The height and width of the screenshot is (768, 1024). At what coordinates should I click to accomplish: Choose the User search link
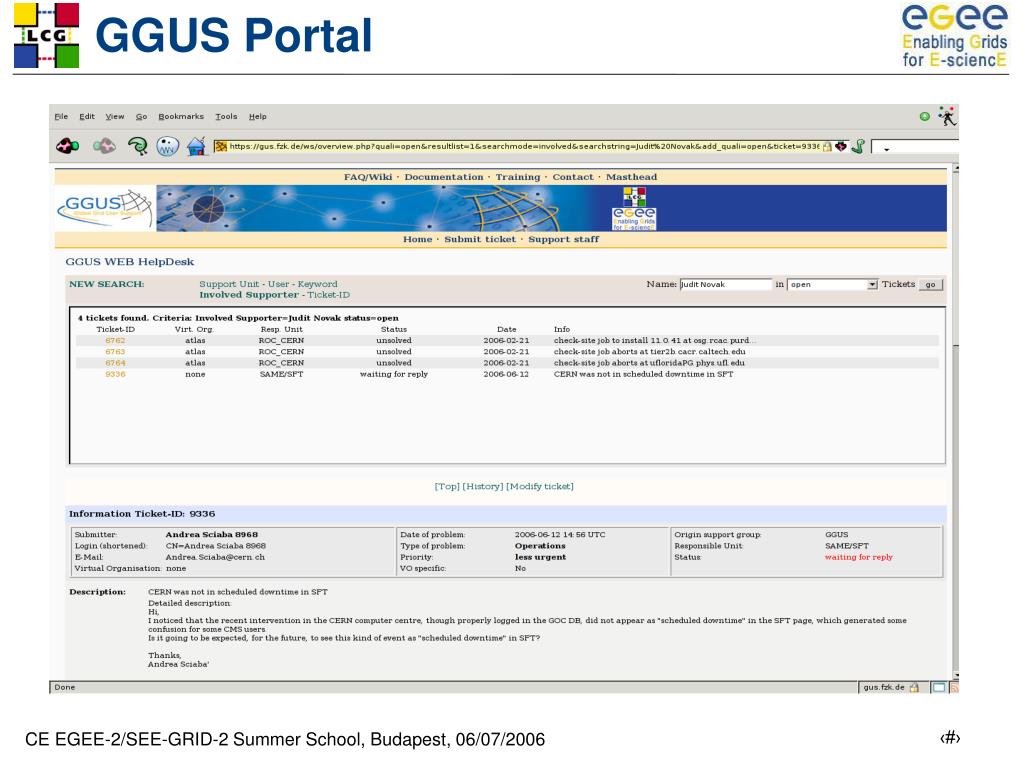coord(278,284)
